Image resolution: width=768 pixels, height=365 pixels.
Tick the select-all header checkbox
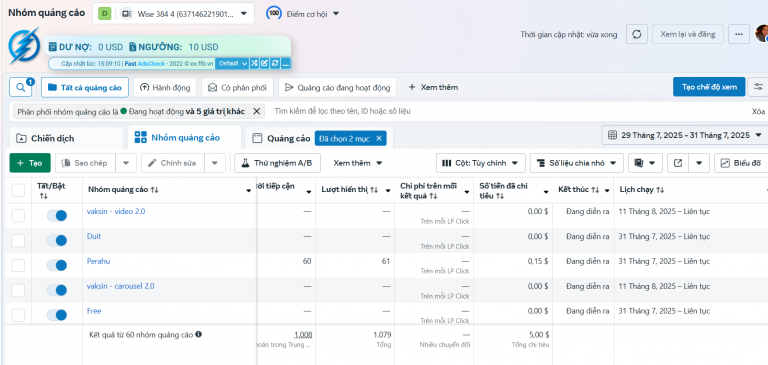[x=18, y=190]
